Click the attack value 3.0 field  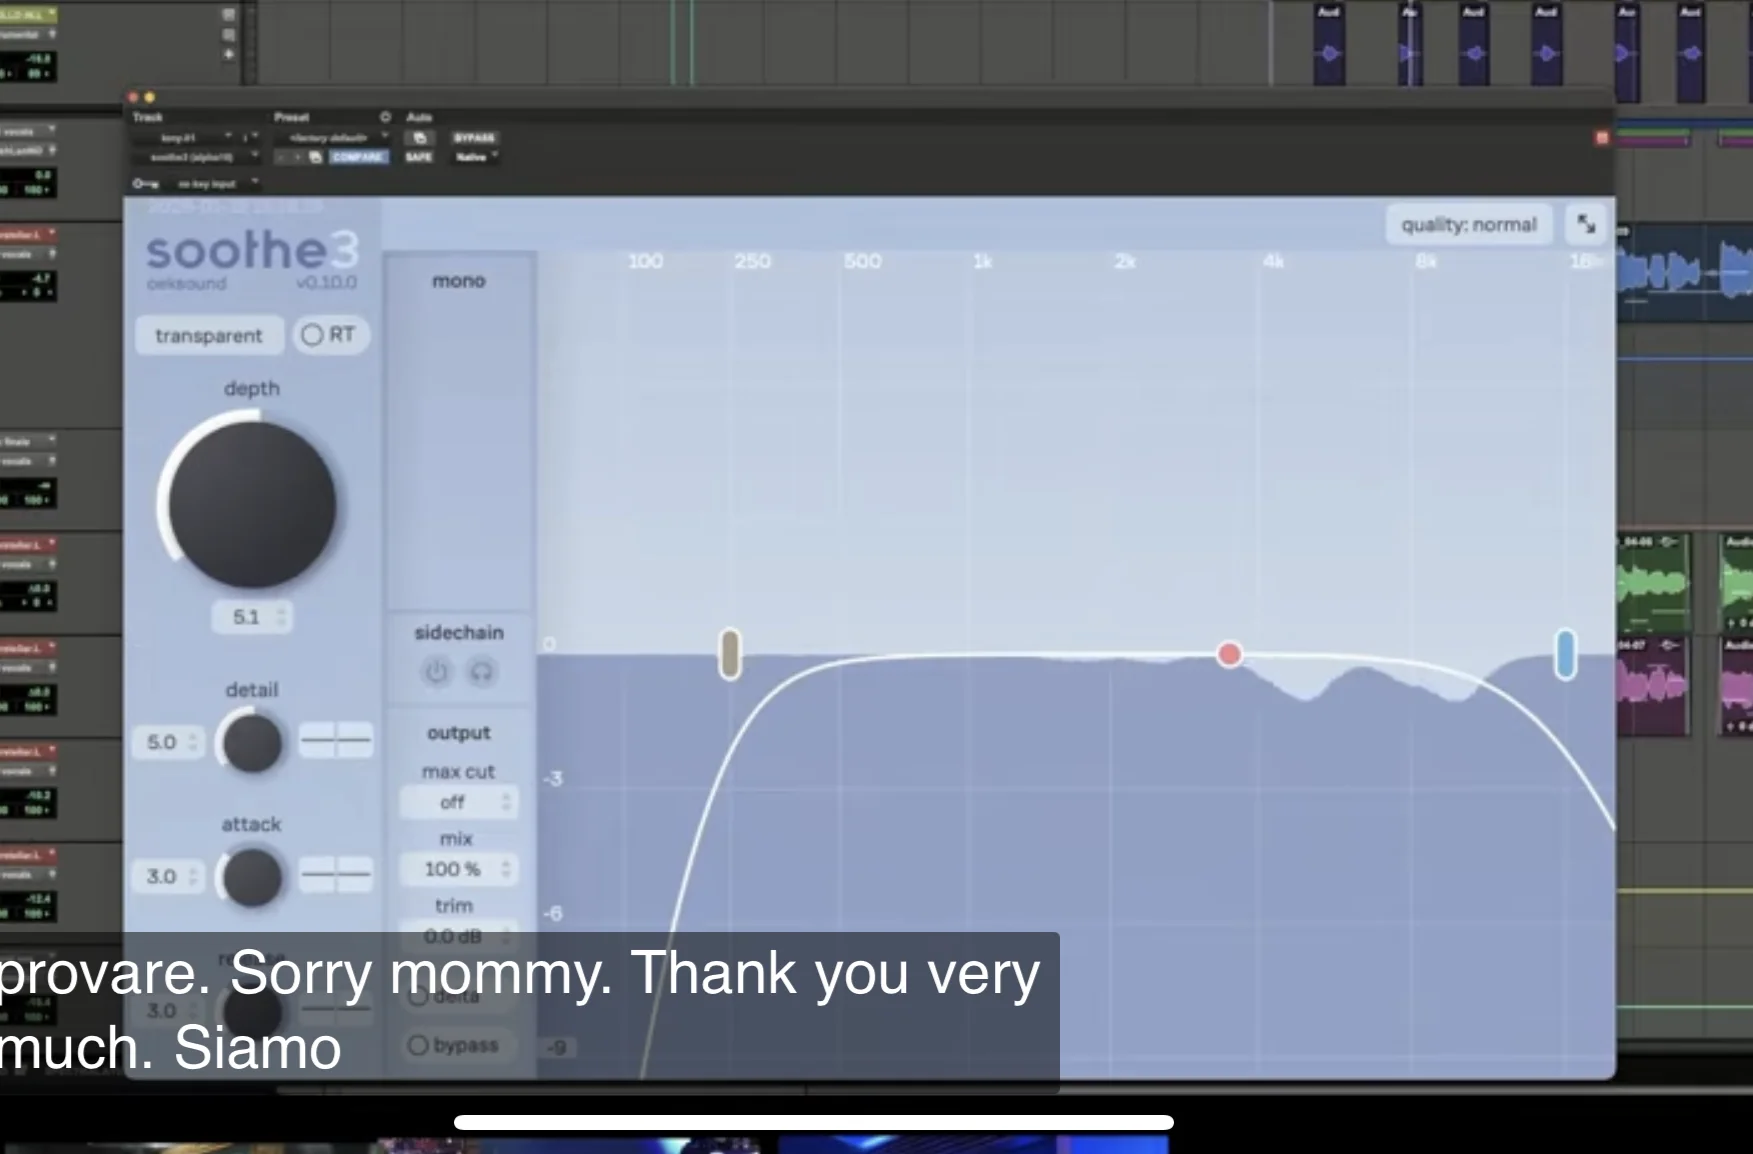coord(167,876)
